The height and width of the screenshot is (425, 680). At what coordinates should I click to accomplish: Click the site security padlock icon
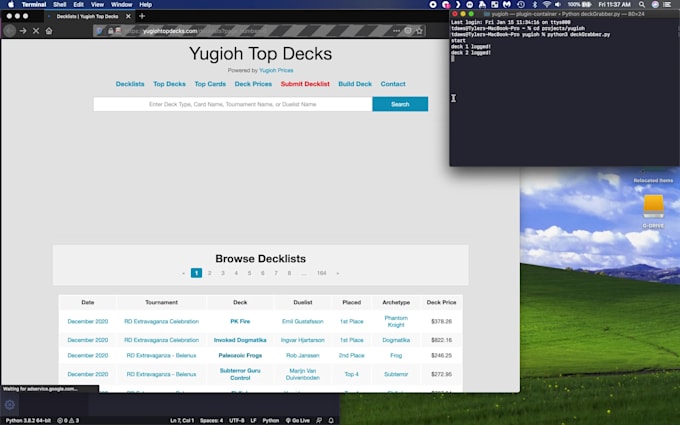[111, 31]
